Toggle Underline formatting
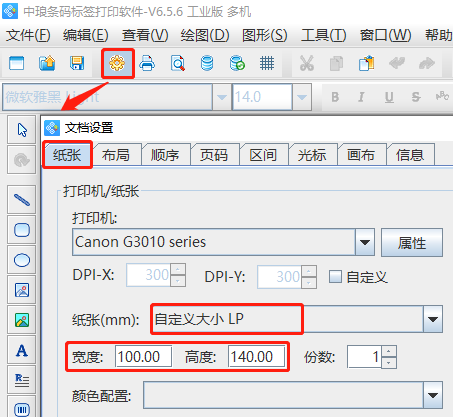This screenshot has height=417, width=453. [389, 97]
